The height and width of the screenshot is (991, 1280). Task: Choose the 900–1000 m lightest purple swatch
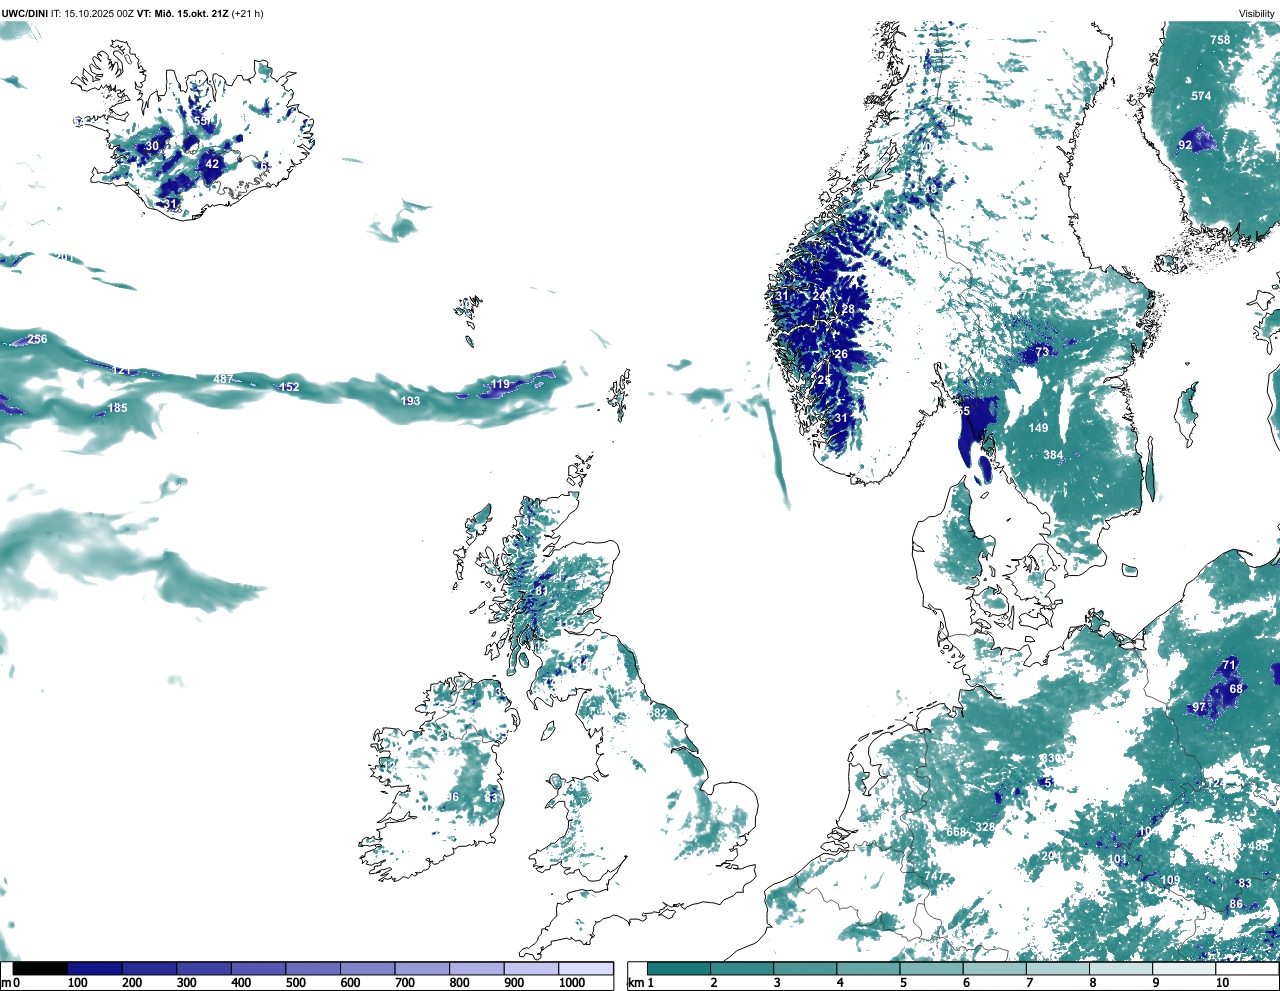pyautogui.click(x=531, y=968)
